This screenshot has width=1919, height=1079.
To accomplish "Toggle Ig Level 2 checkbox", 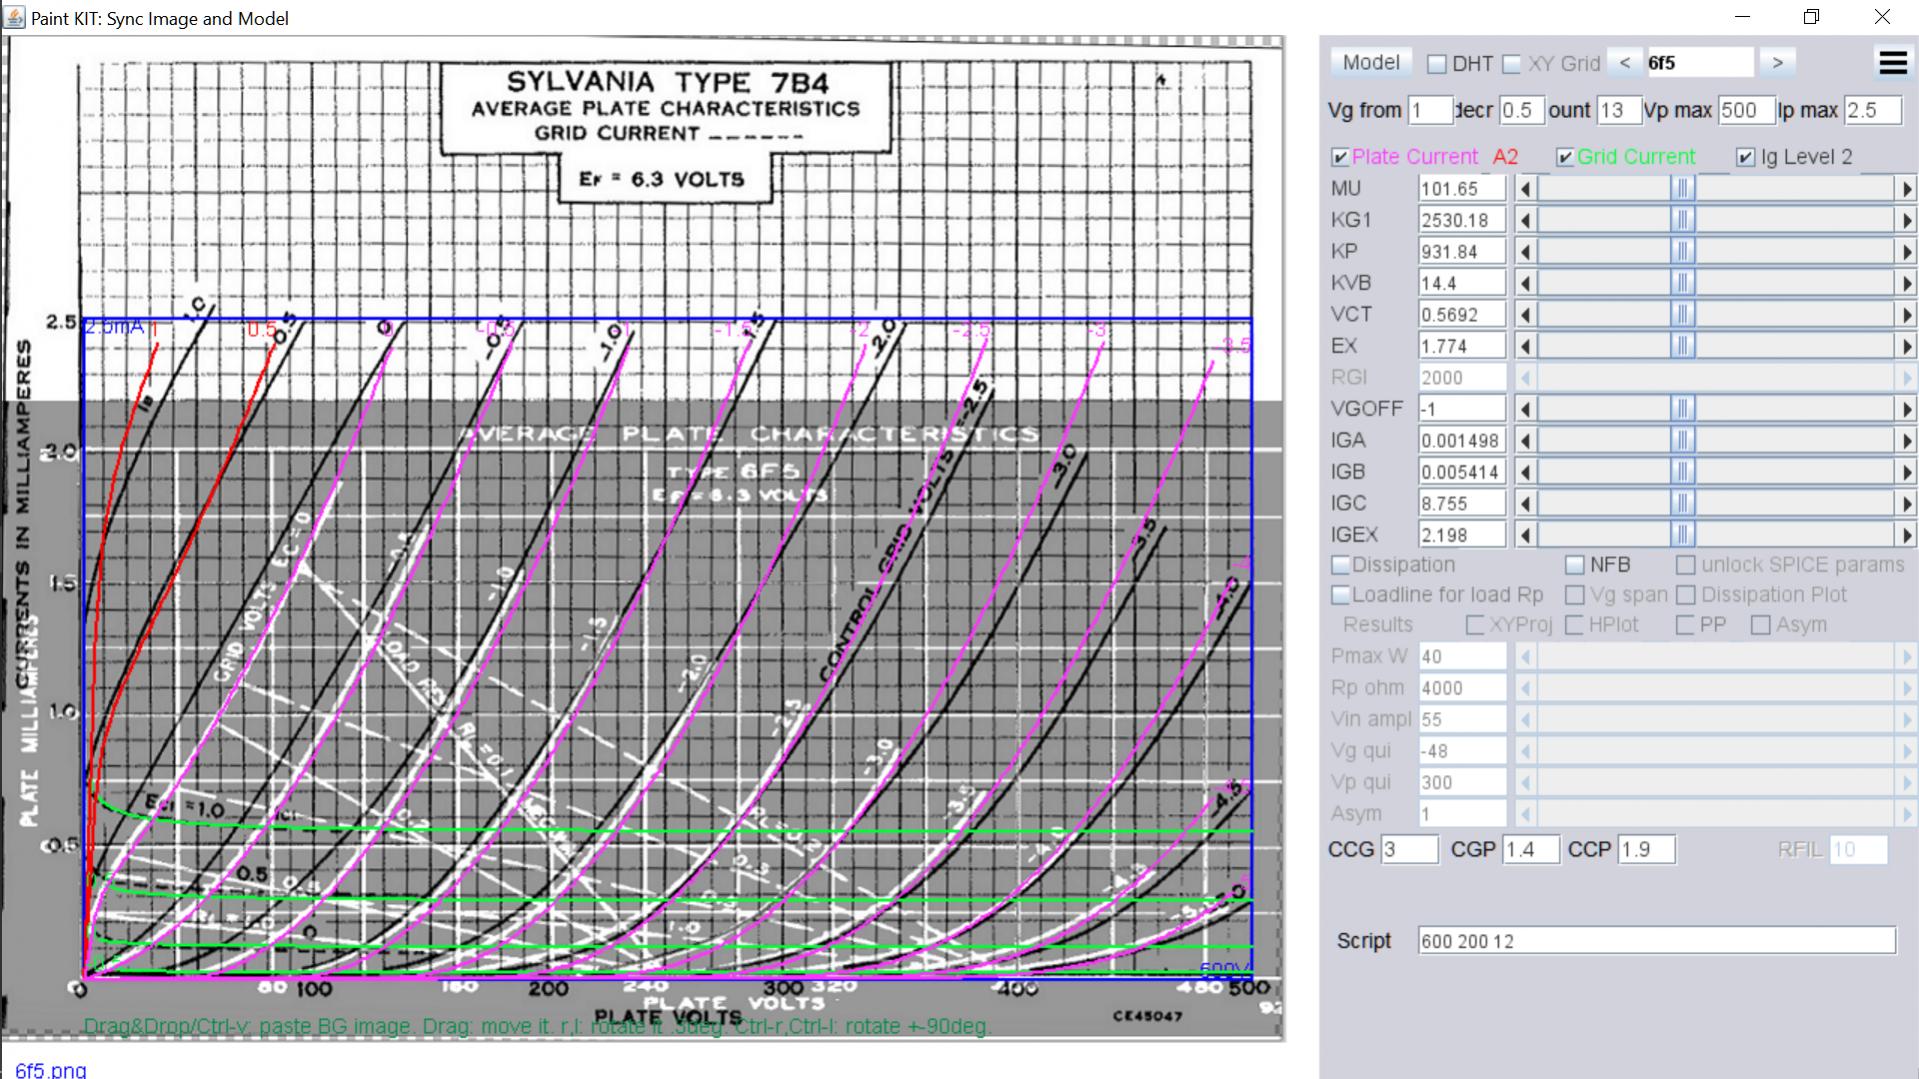I will click(1746, 157).
